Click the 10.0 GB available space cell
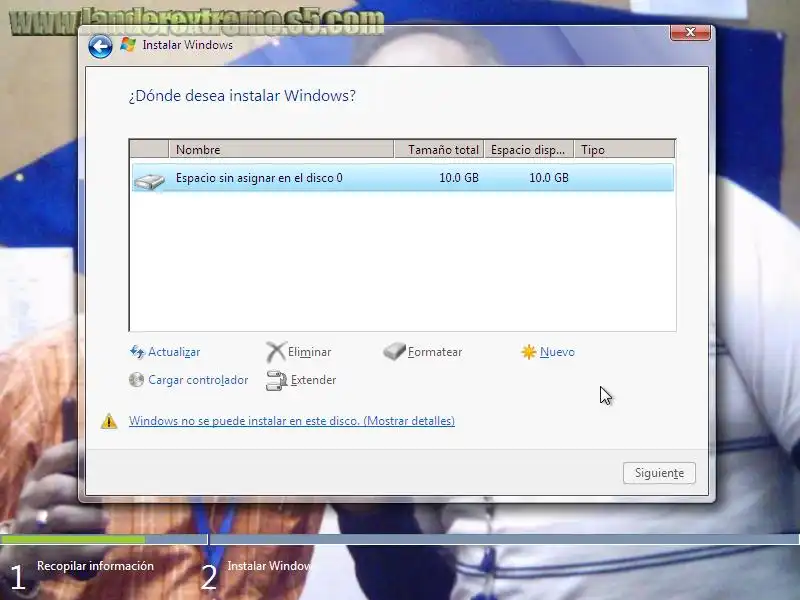This screenshot has height=600, width=800. tap(548, 178)
